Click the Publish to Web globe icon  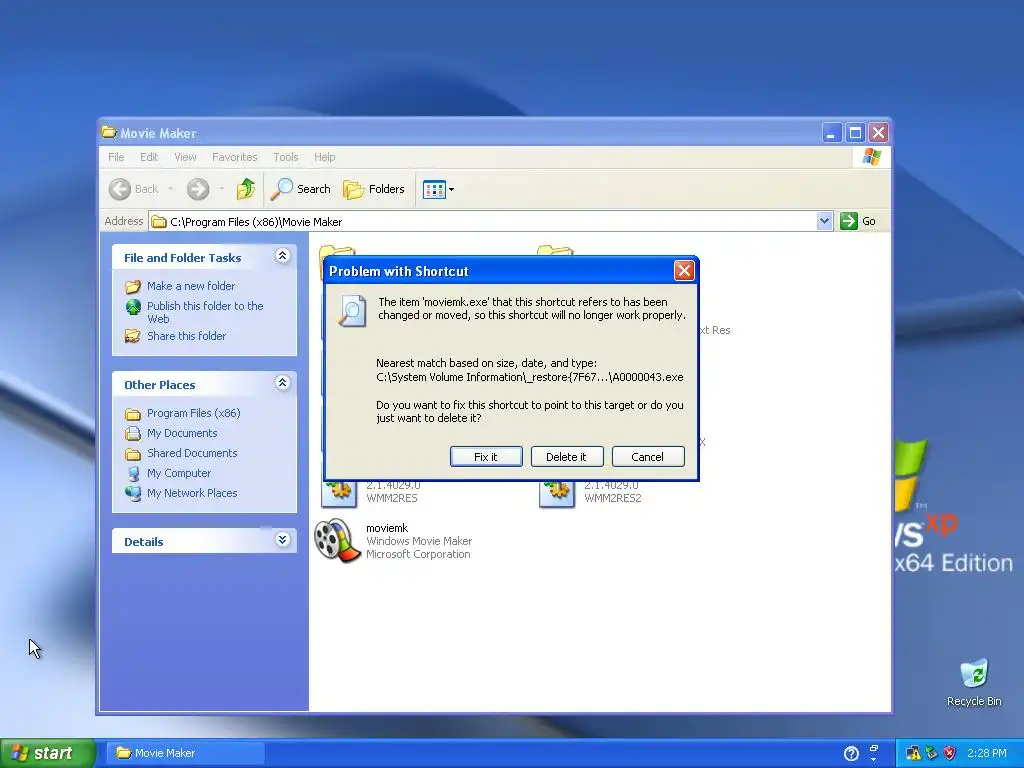click(133, 307)
